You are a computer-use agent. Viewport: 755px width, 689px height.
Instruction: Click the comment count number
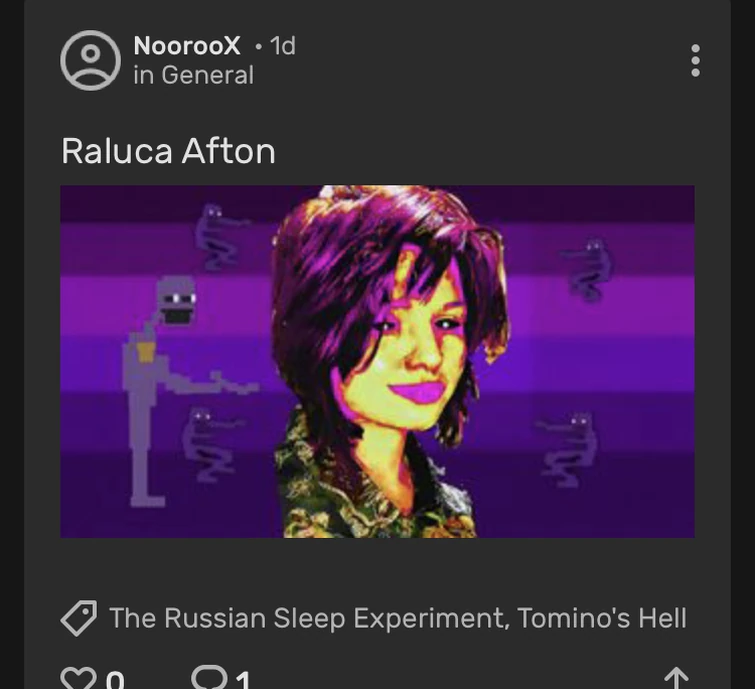[243, 680]
